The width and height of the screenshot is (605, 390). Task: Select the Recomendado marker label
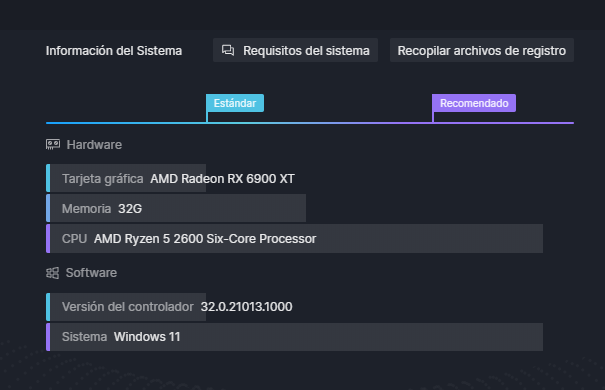point(474,103)
